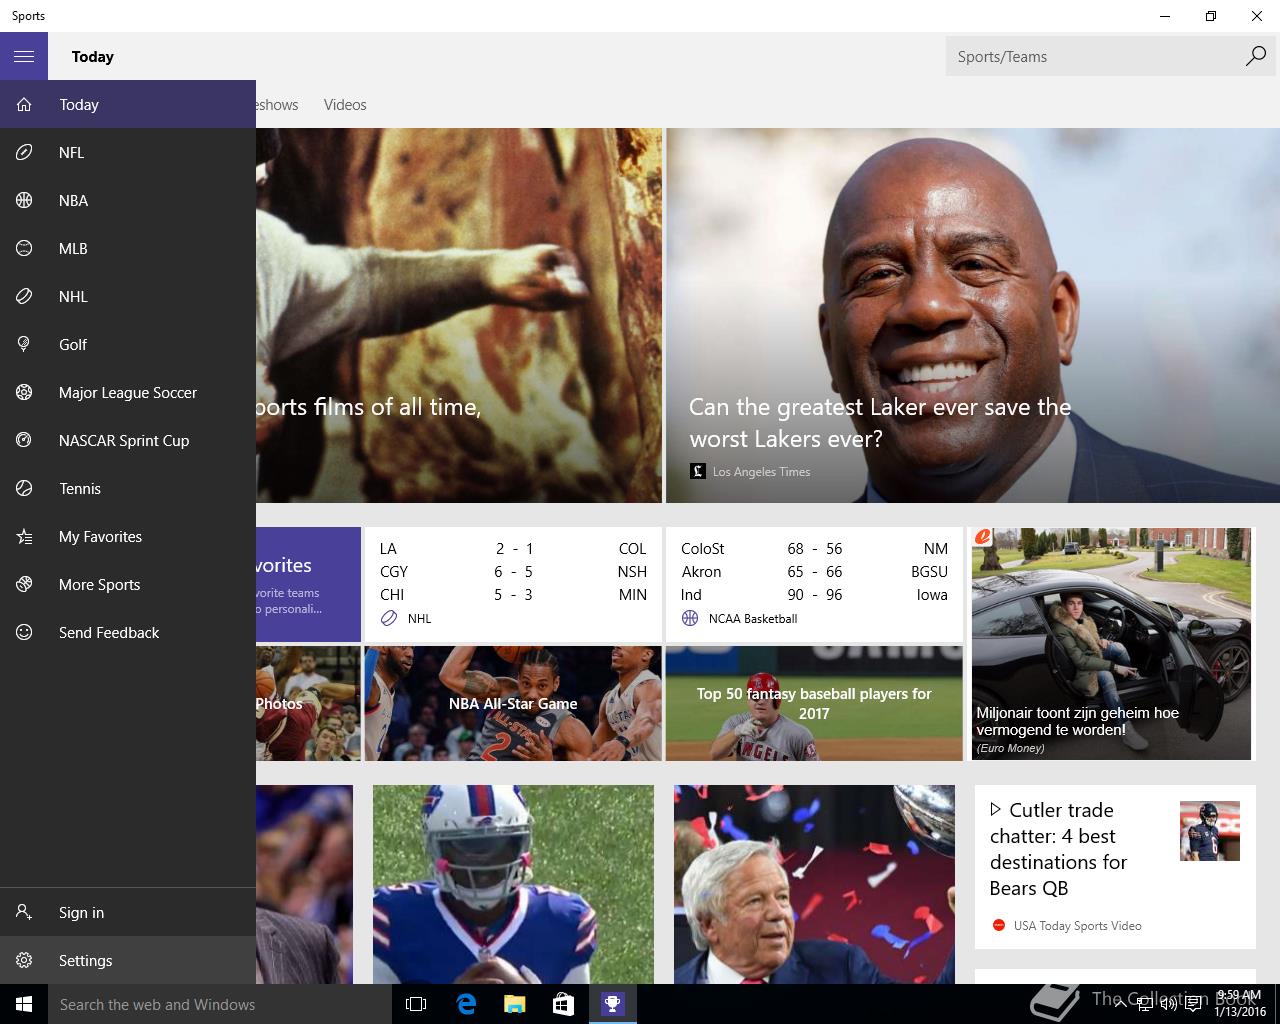Click the Major League Soccer ball icon
The image size is (1280, 1024).
[x=24, y=392]
